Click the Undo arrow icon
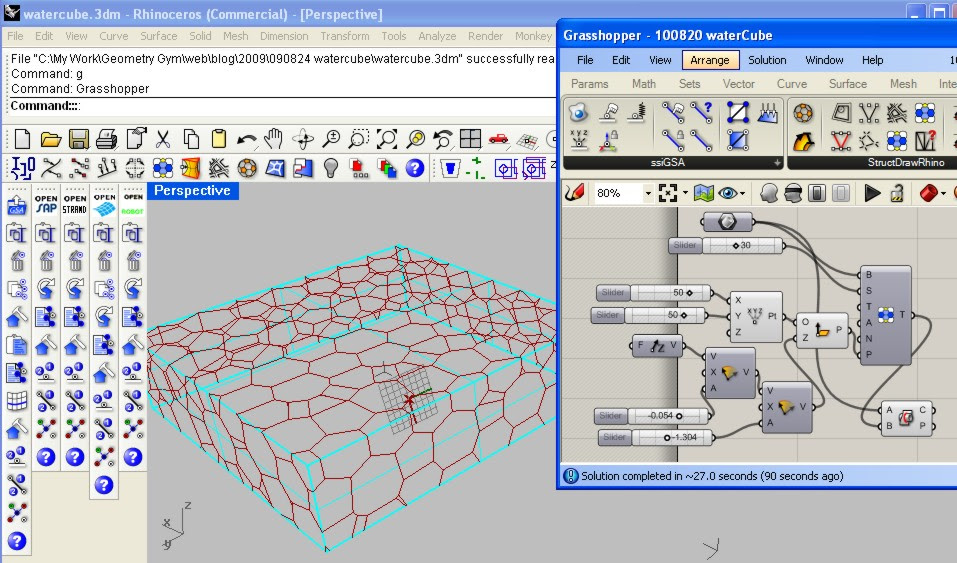 [247, 140]
